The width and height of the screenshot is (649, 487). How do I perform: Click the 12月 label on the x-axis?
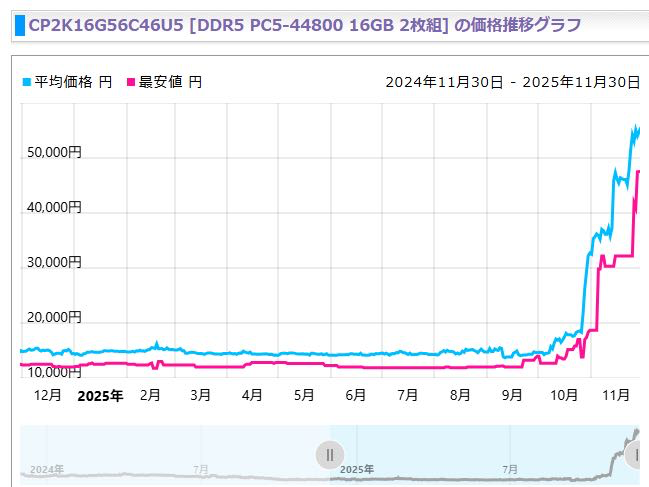click(x=47, y=395)
